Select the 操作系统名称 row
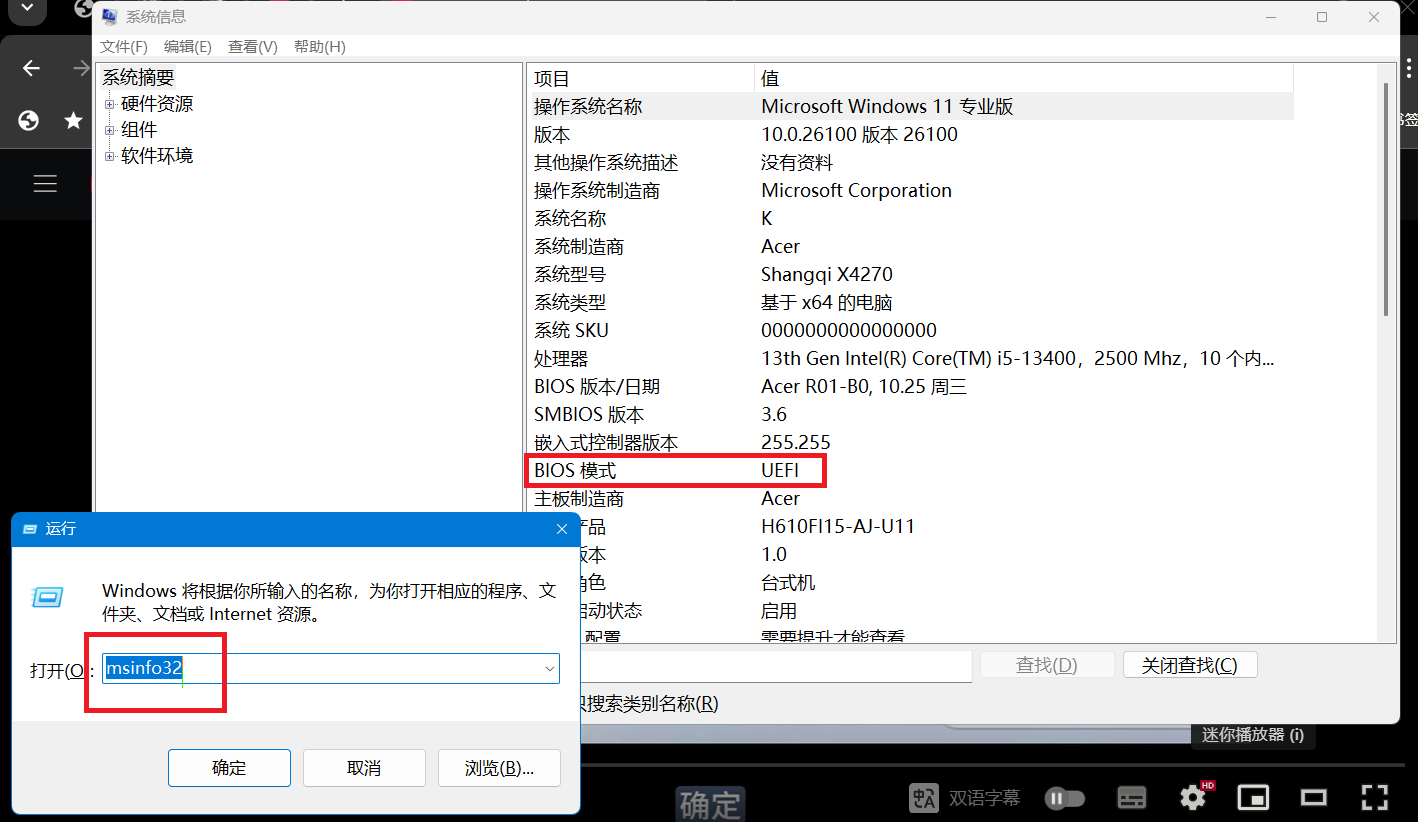 coord(911,106)
